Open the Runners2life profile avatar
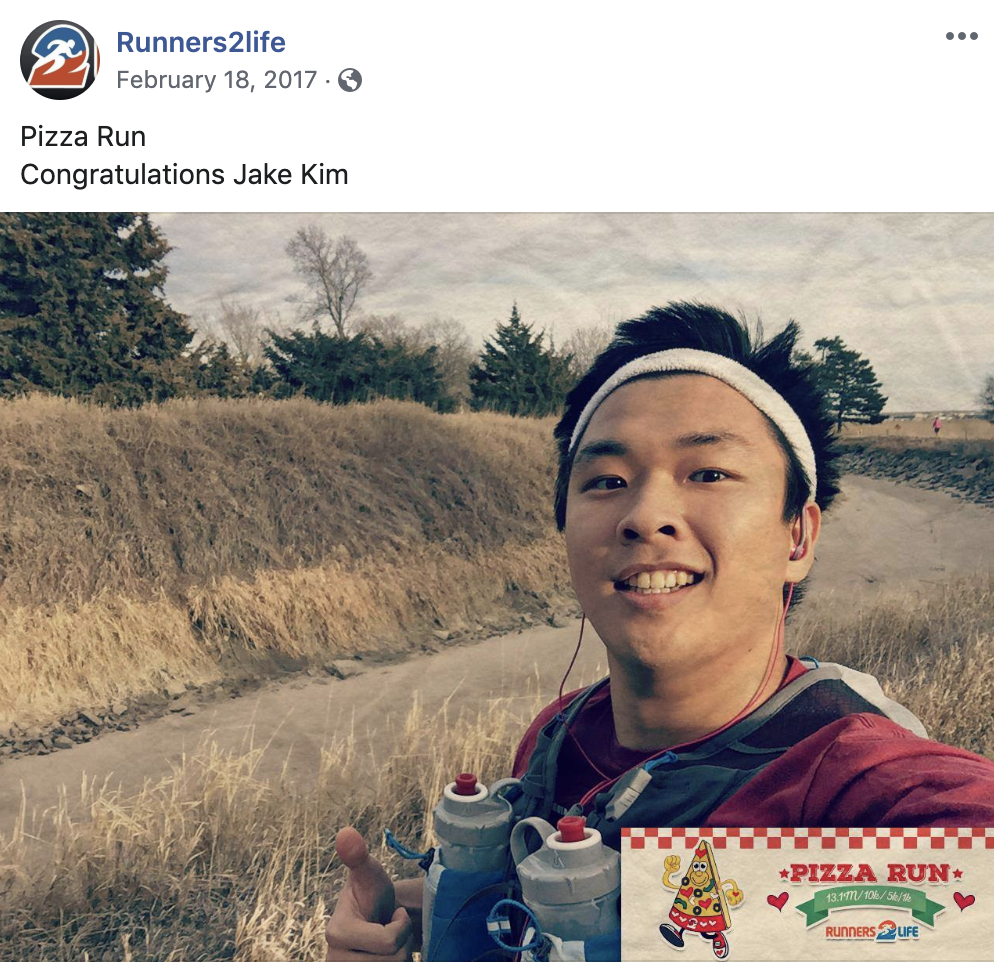Image resolution: width=994 pixels, height=962 pixels. point(60,60)
